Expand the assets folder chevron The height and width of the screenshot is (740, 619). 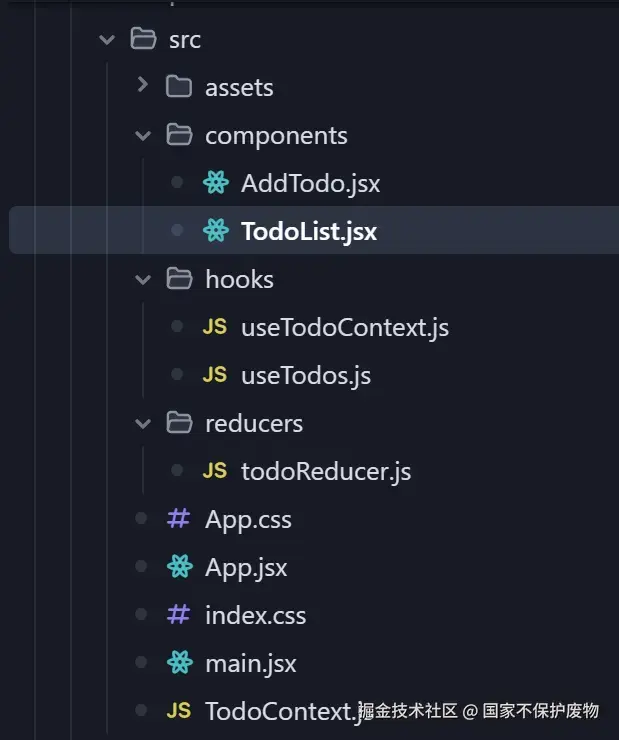point(143,87)
